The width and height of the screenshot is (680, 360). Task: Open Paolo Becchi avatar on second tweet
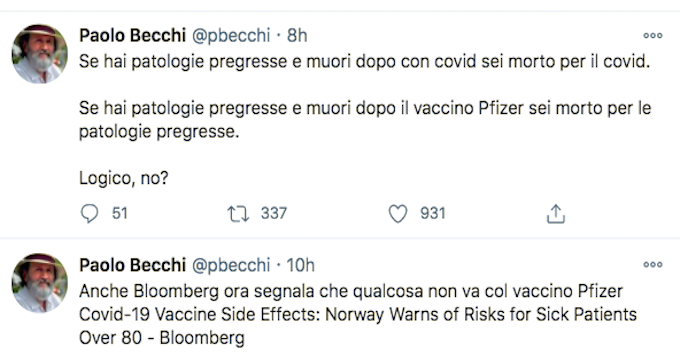39,283
